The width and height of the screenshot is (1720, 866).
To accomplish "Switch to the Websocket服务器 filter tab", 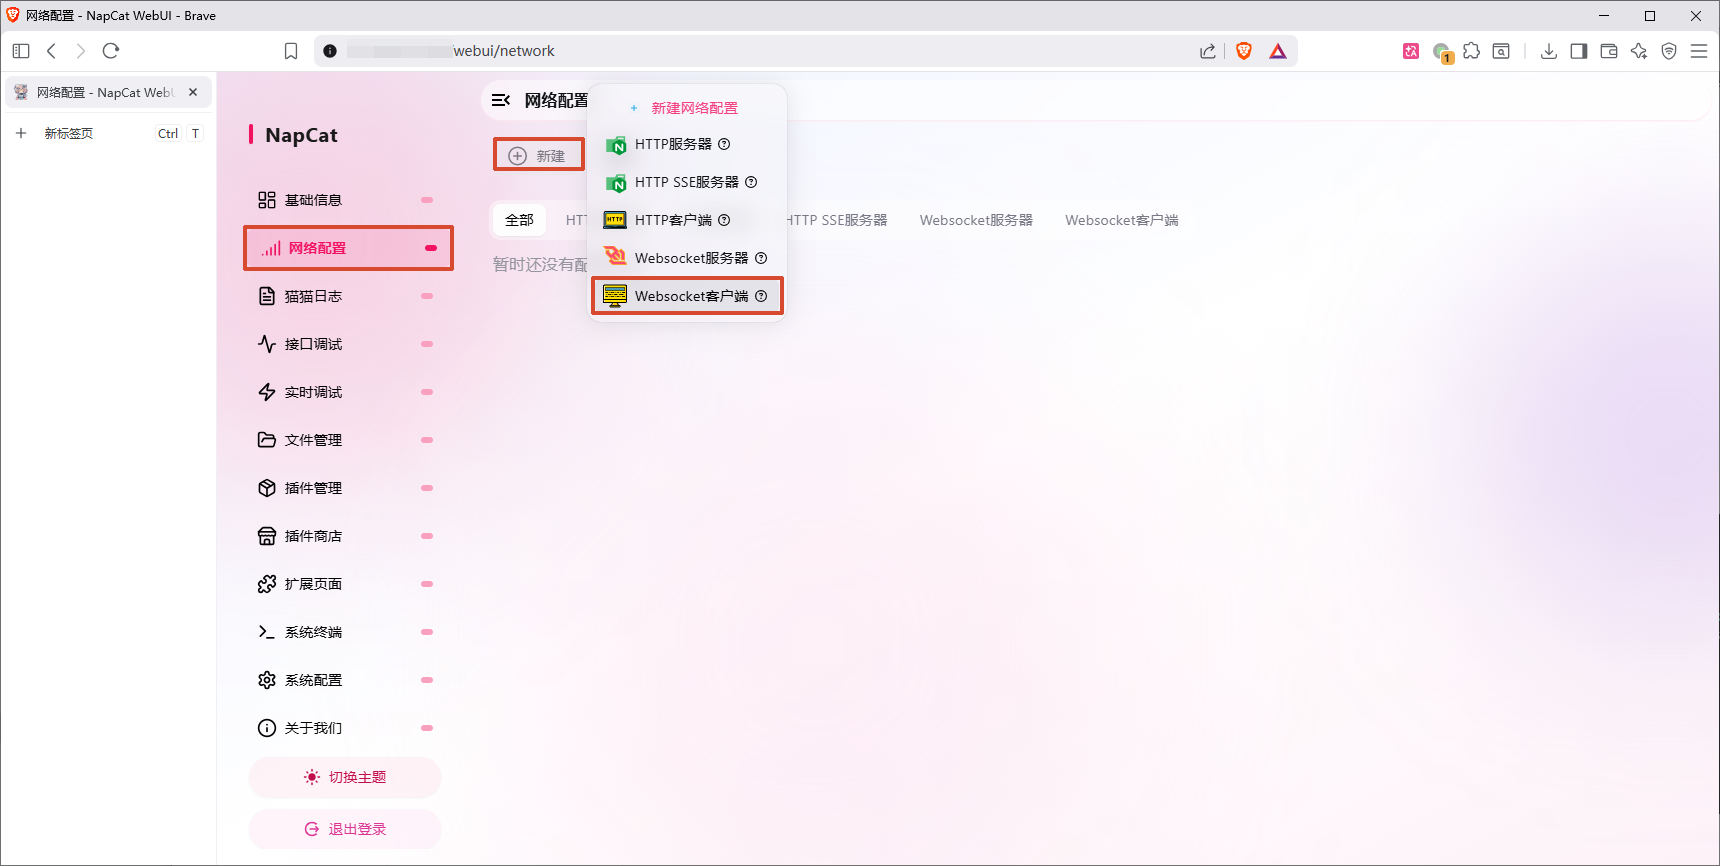I will (976, 220).
